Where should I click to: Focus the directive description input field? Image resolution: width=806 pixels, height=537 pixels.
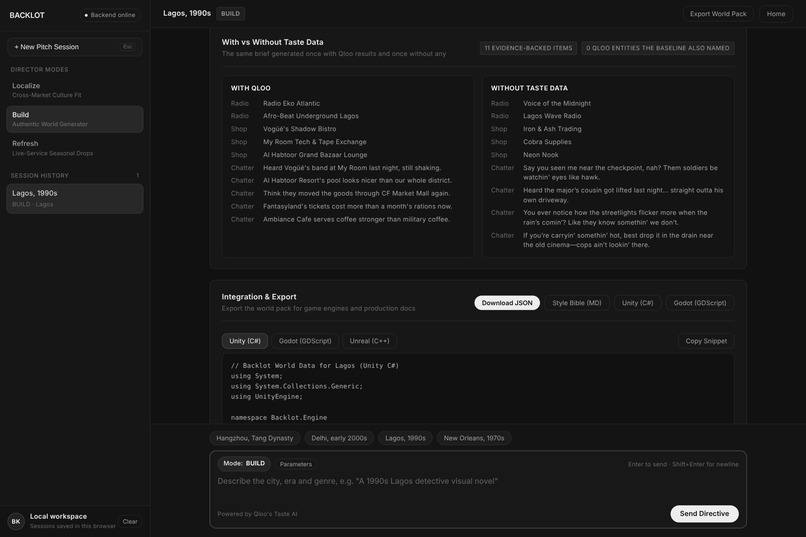click(x=478, y=482)
